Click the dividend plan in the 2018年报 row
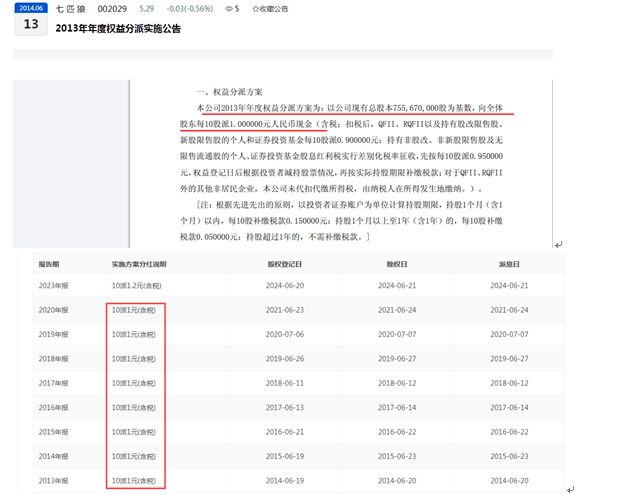The image size is (637, 495). pyautogui.click(x=134, y=359)
